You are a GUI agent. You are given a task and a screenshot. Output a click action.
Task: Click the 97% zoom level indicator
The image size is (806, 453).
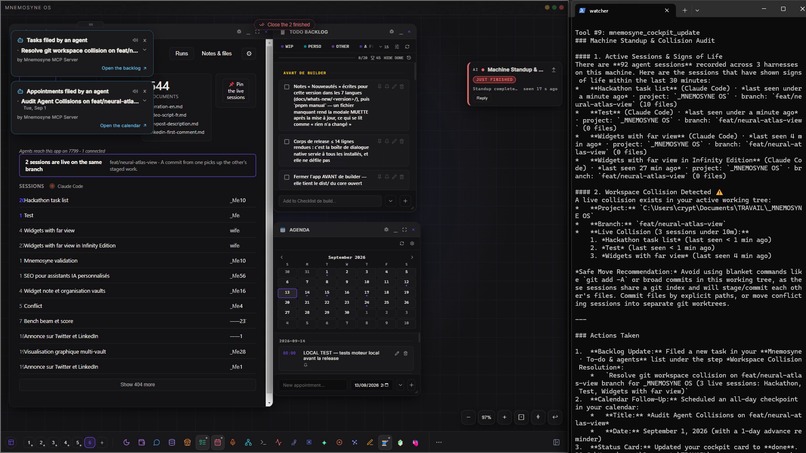pyautogui.click(x=486, y=417)
